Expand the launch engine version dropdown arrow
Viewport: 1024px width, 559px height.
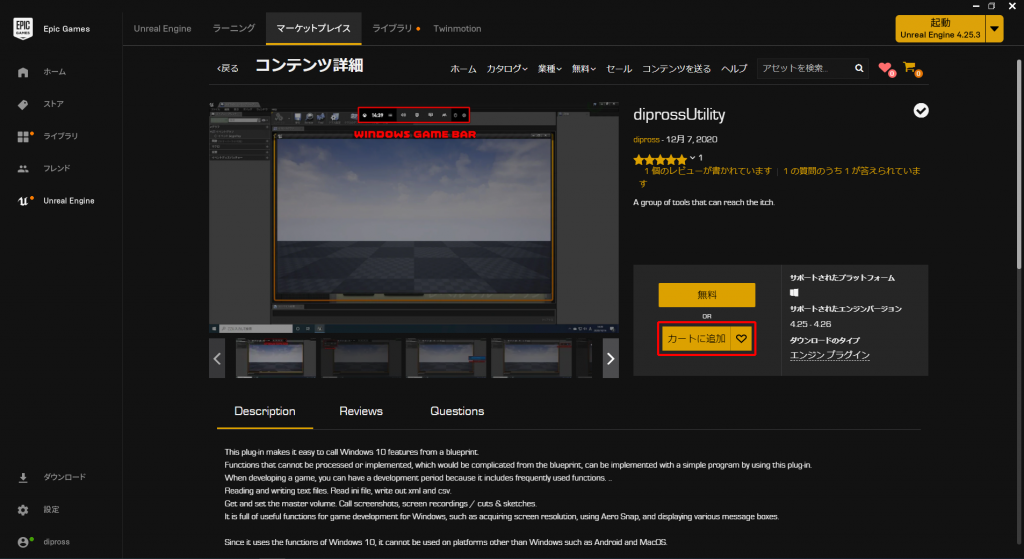click(x=995, y=29)
